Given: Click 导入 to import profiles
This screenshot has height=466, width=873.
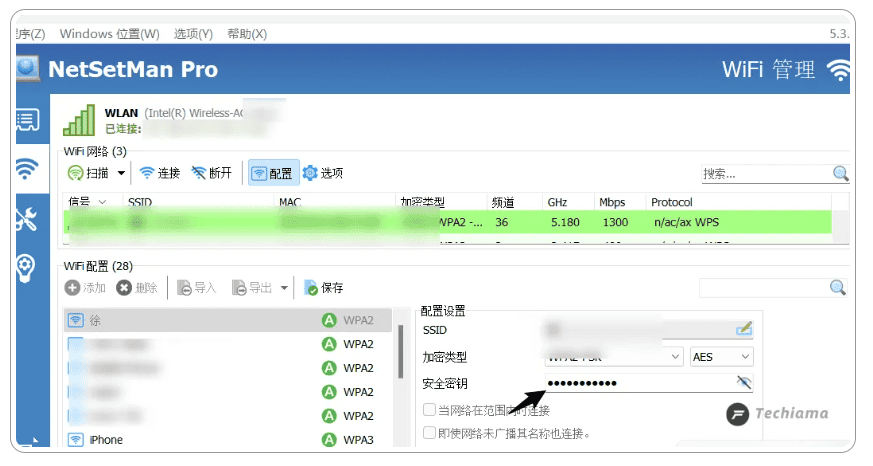Looking at the screenshot, I should 196,287.
